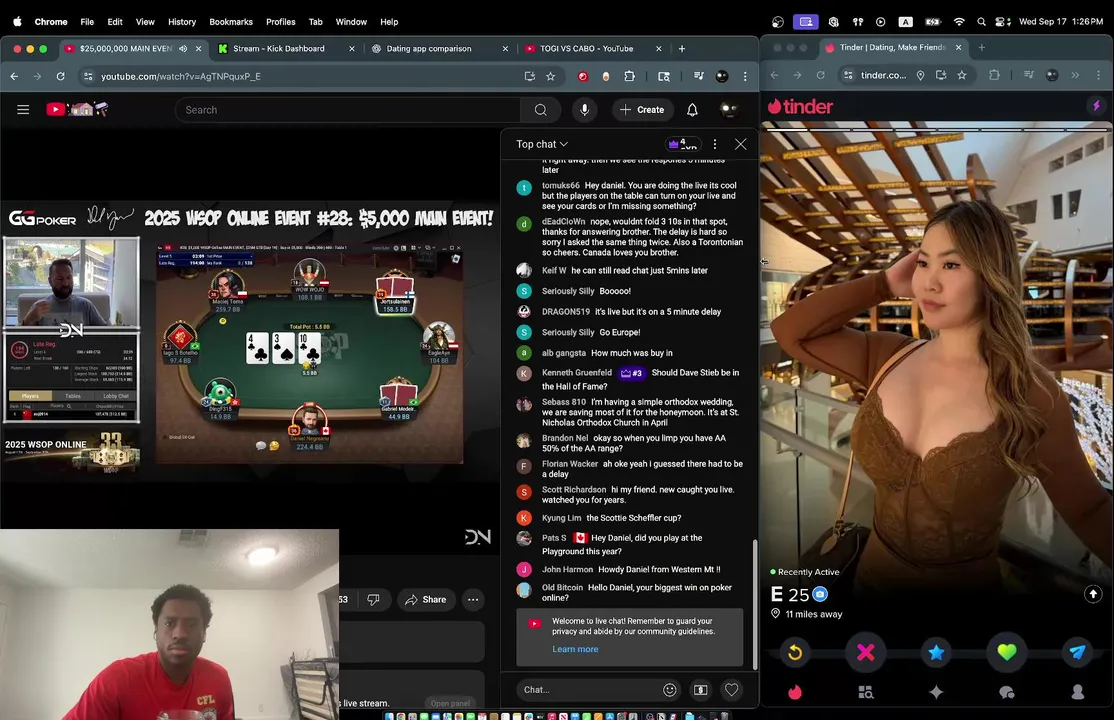
Task: Open more actions ellipsis next to Share
Action: tap(473, 599)
